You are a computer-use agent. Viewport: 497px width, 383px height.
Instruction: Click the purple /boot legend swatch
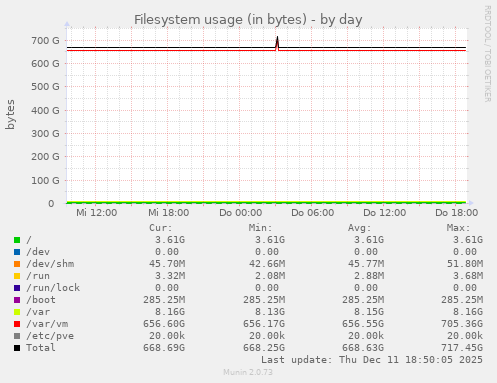17,300
